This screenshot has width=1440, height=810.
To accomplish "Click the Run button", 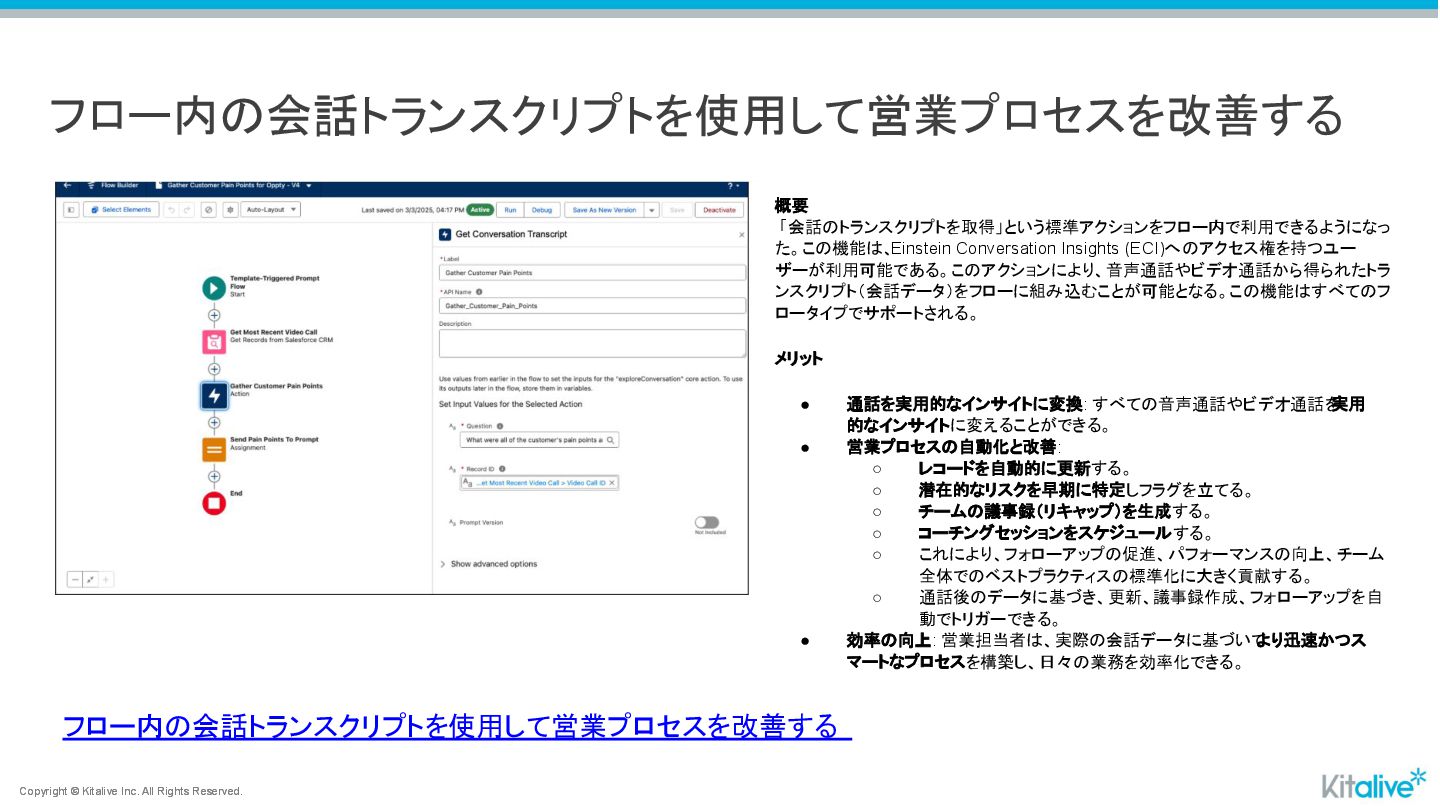I will [x=510, y=210].
